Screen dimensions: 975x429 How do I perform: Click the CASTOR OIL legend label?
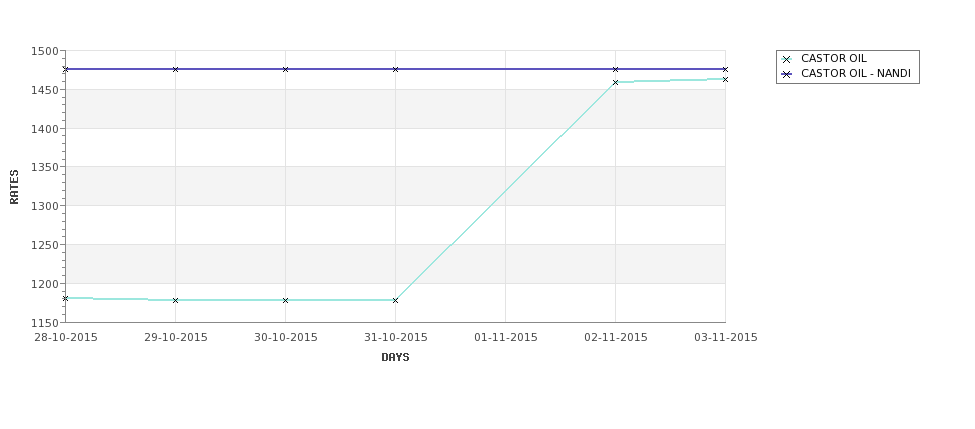pyautogui.click(x=833, y=58)
